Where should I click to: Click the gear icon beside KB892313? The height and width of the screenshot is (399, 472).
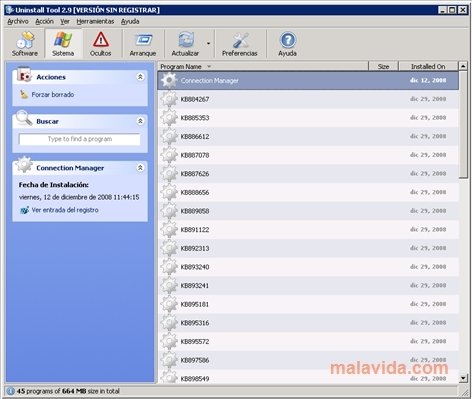click(169, 248)
